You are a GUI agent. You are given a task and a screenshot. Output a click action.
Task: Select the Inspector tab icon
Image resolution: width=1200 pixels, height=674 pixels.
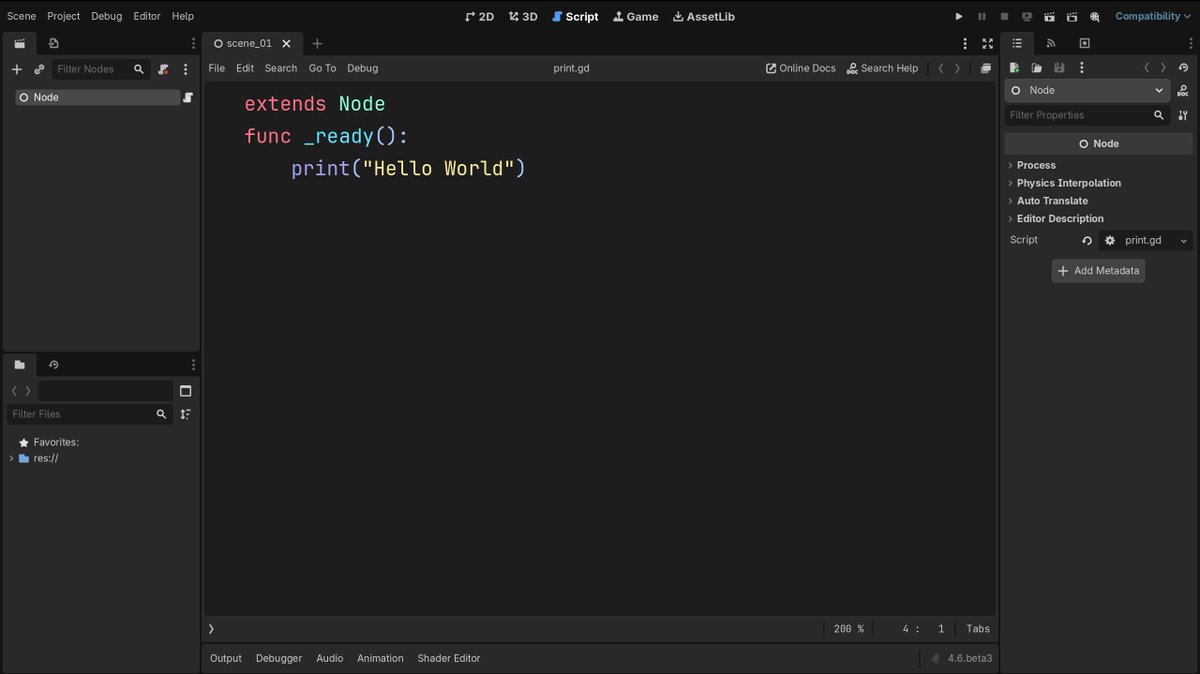1017,43
